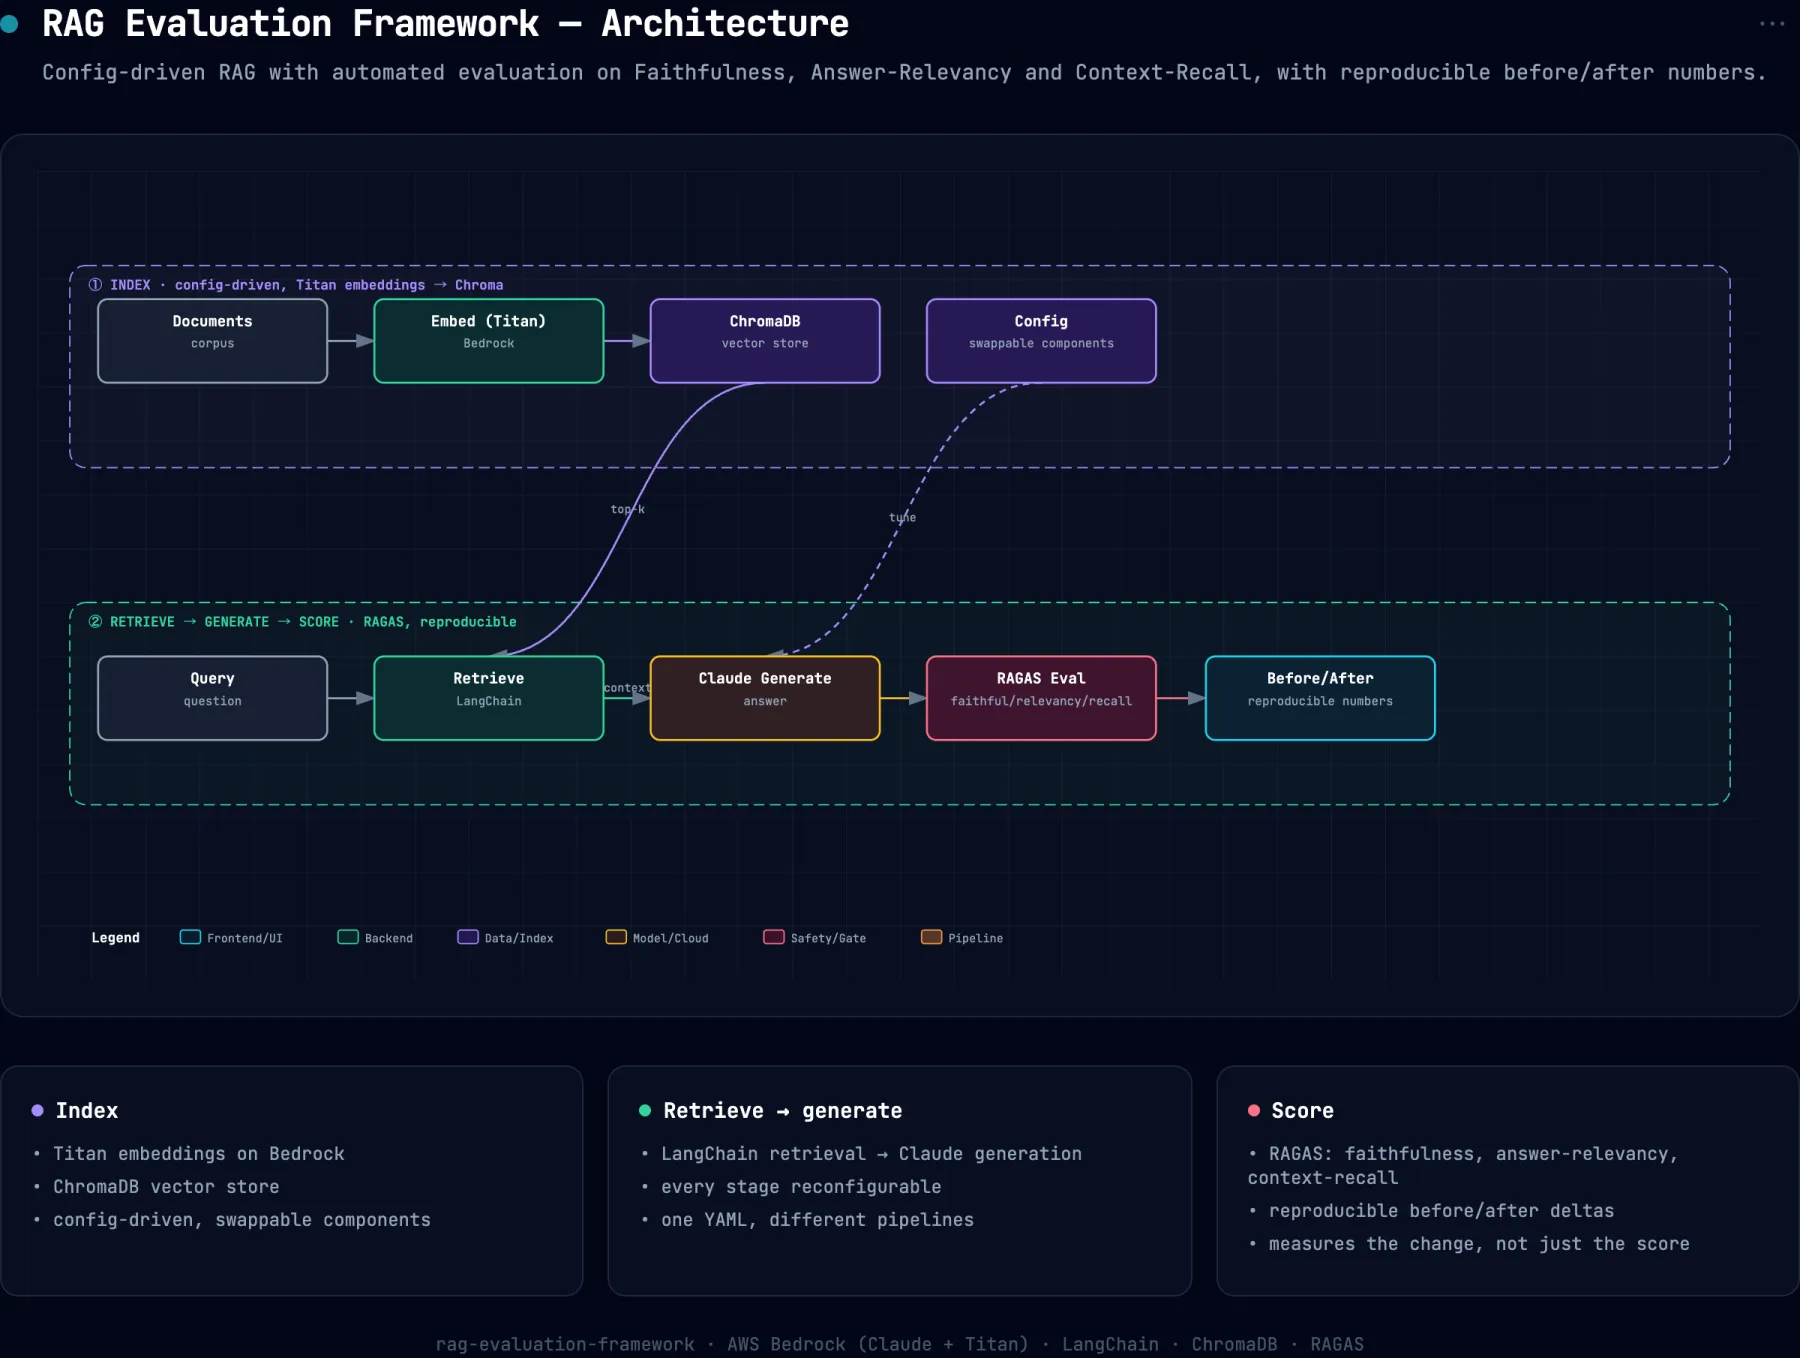1800x1358 pixels.
Task: Click the RETRIEVE → GENERATE → SCORE group label
Action: (303, 622)
